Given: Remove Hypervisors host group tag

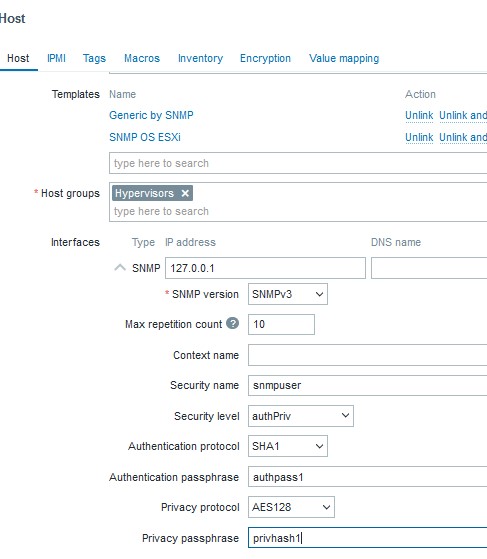Looking at the screenshot, I should (x=185, y=193).
